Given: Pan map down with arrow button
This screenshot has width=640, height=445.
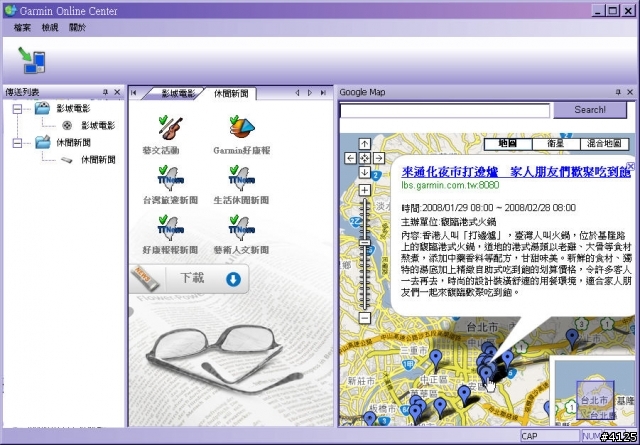Looking at the screenshot, I should tap(364, 172).
